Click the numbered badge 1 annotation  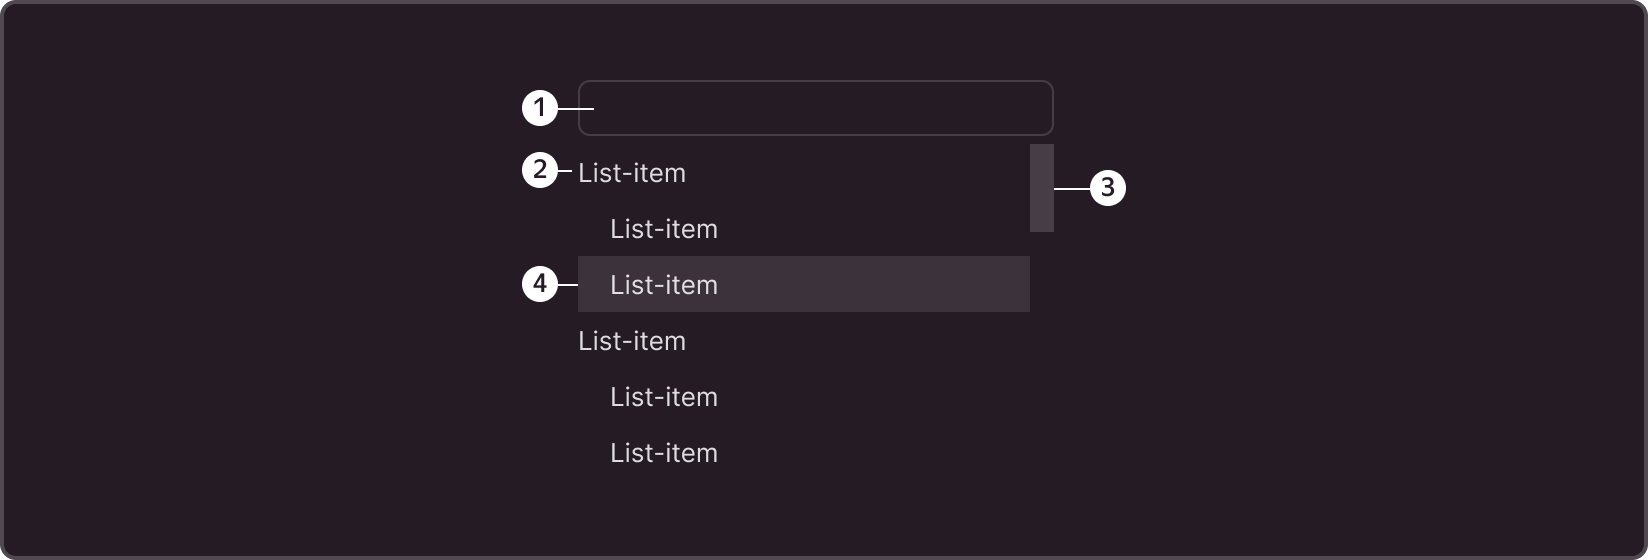(x=540, y=108)
